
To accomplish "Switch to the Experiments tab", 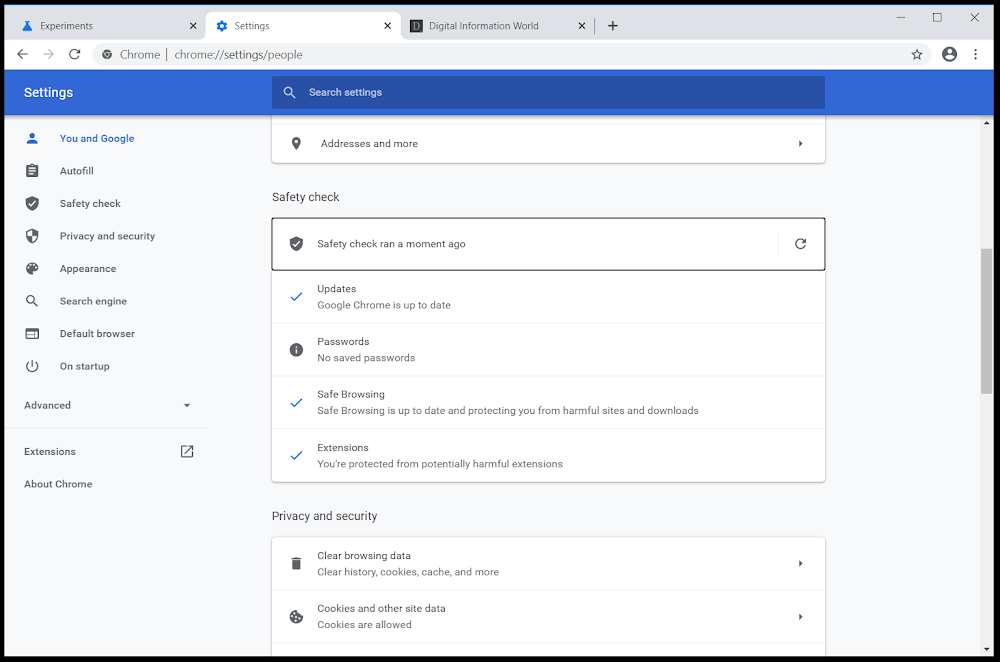I will (105, 25).
